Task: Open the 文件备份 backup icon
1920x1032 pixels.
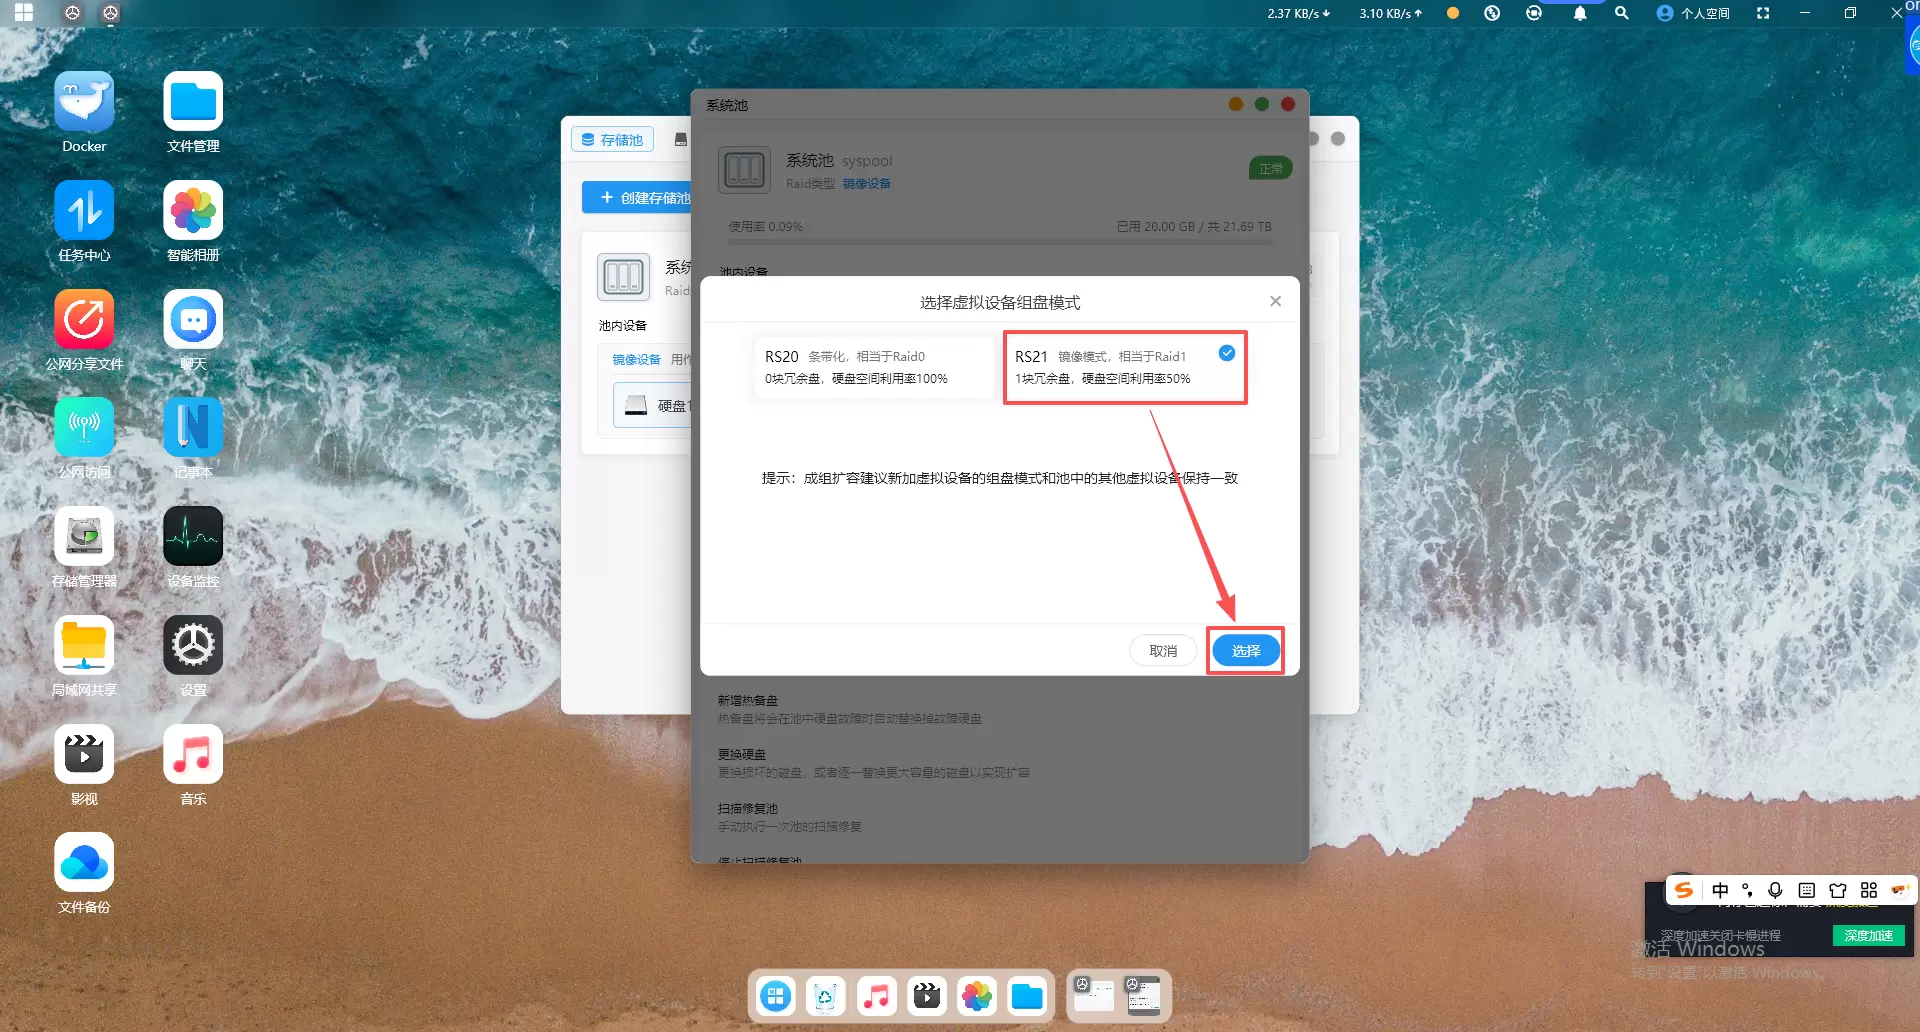Action: [84, 863]
